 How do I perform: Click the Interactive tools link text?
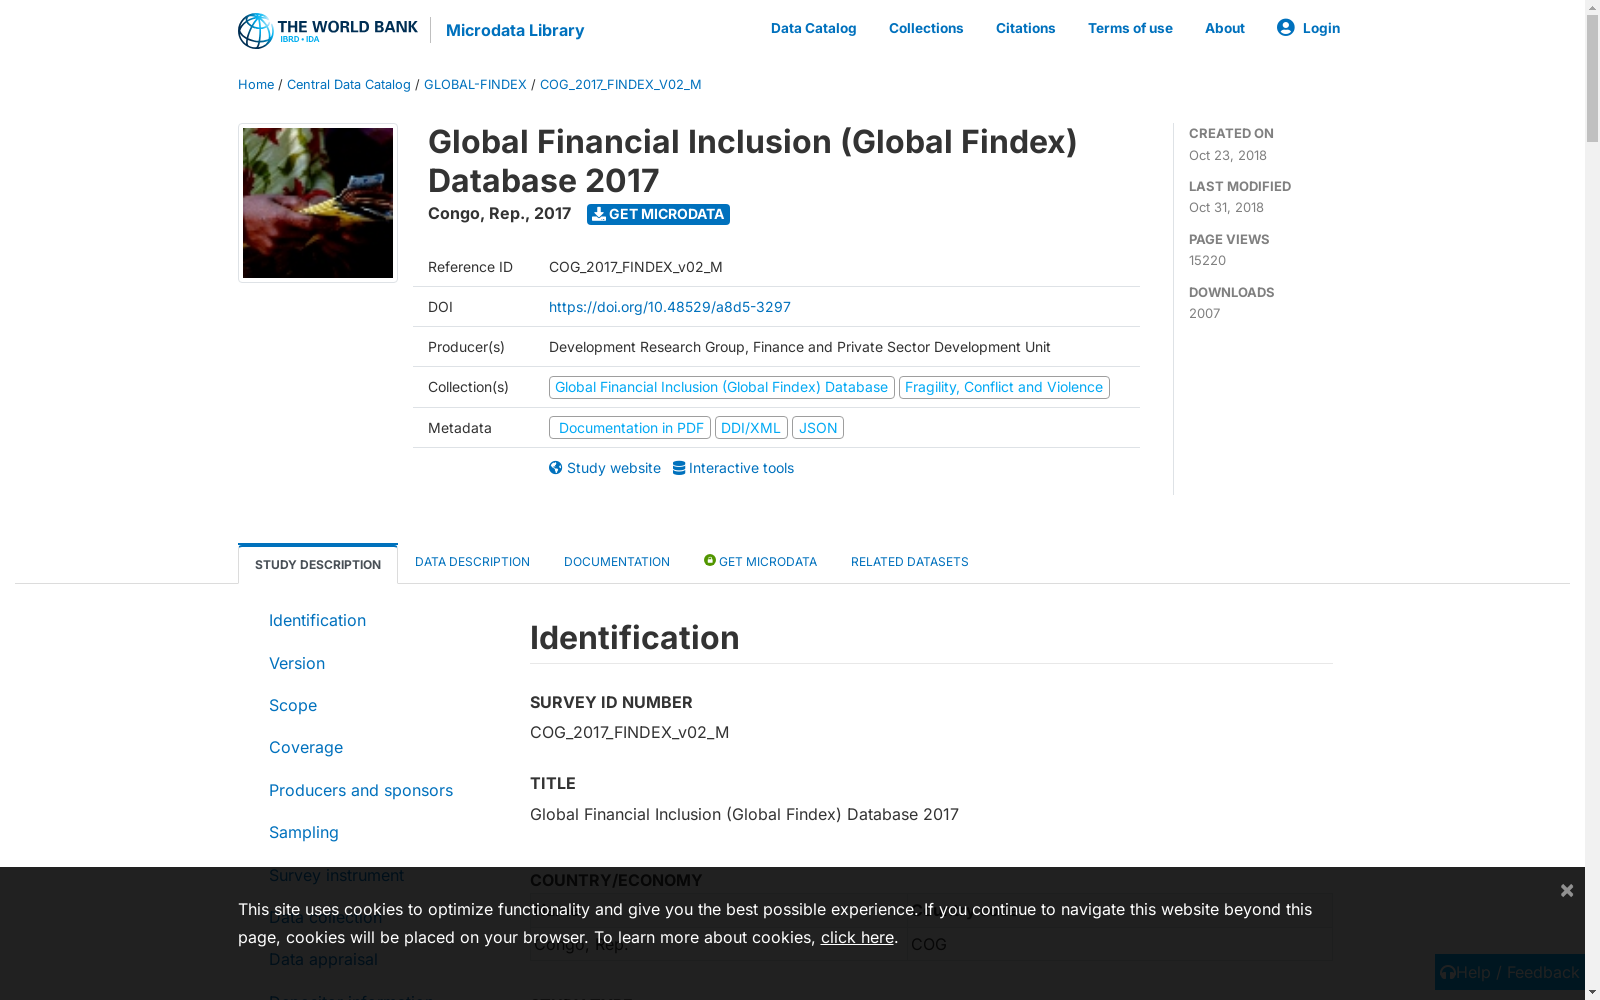(741, 468)
